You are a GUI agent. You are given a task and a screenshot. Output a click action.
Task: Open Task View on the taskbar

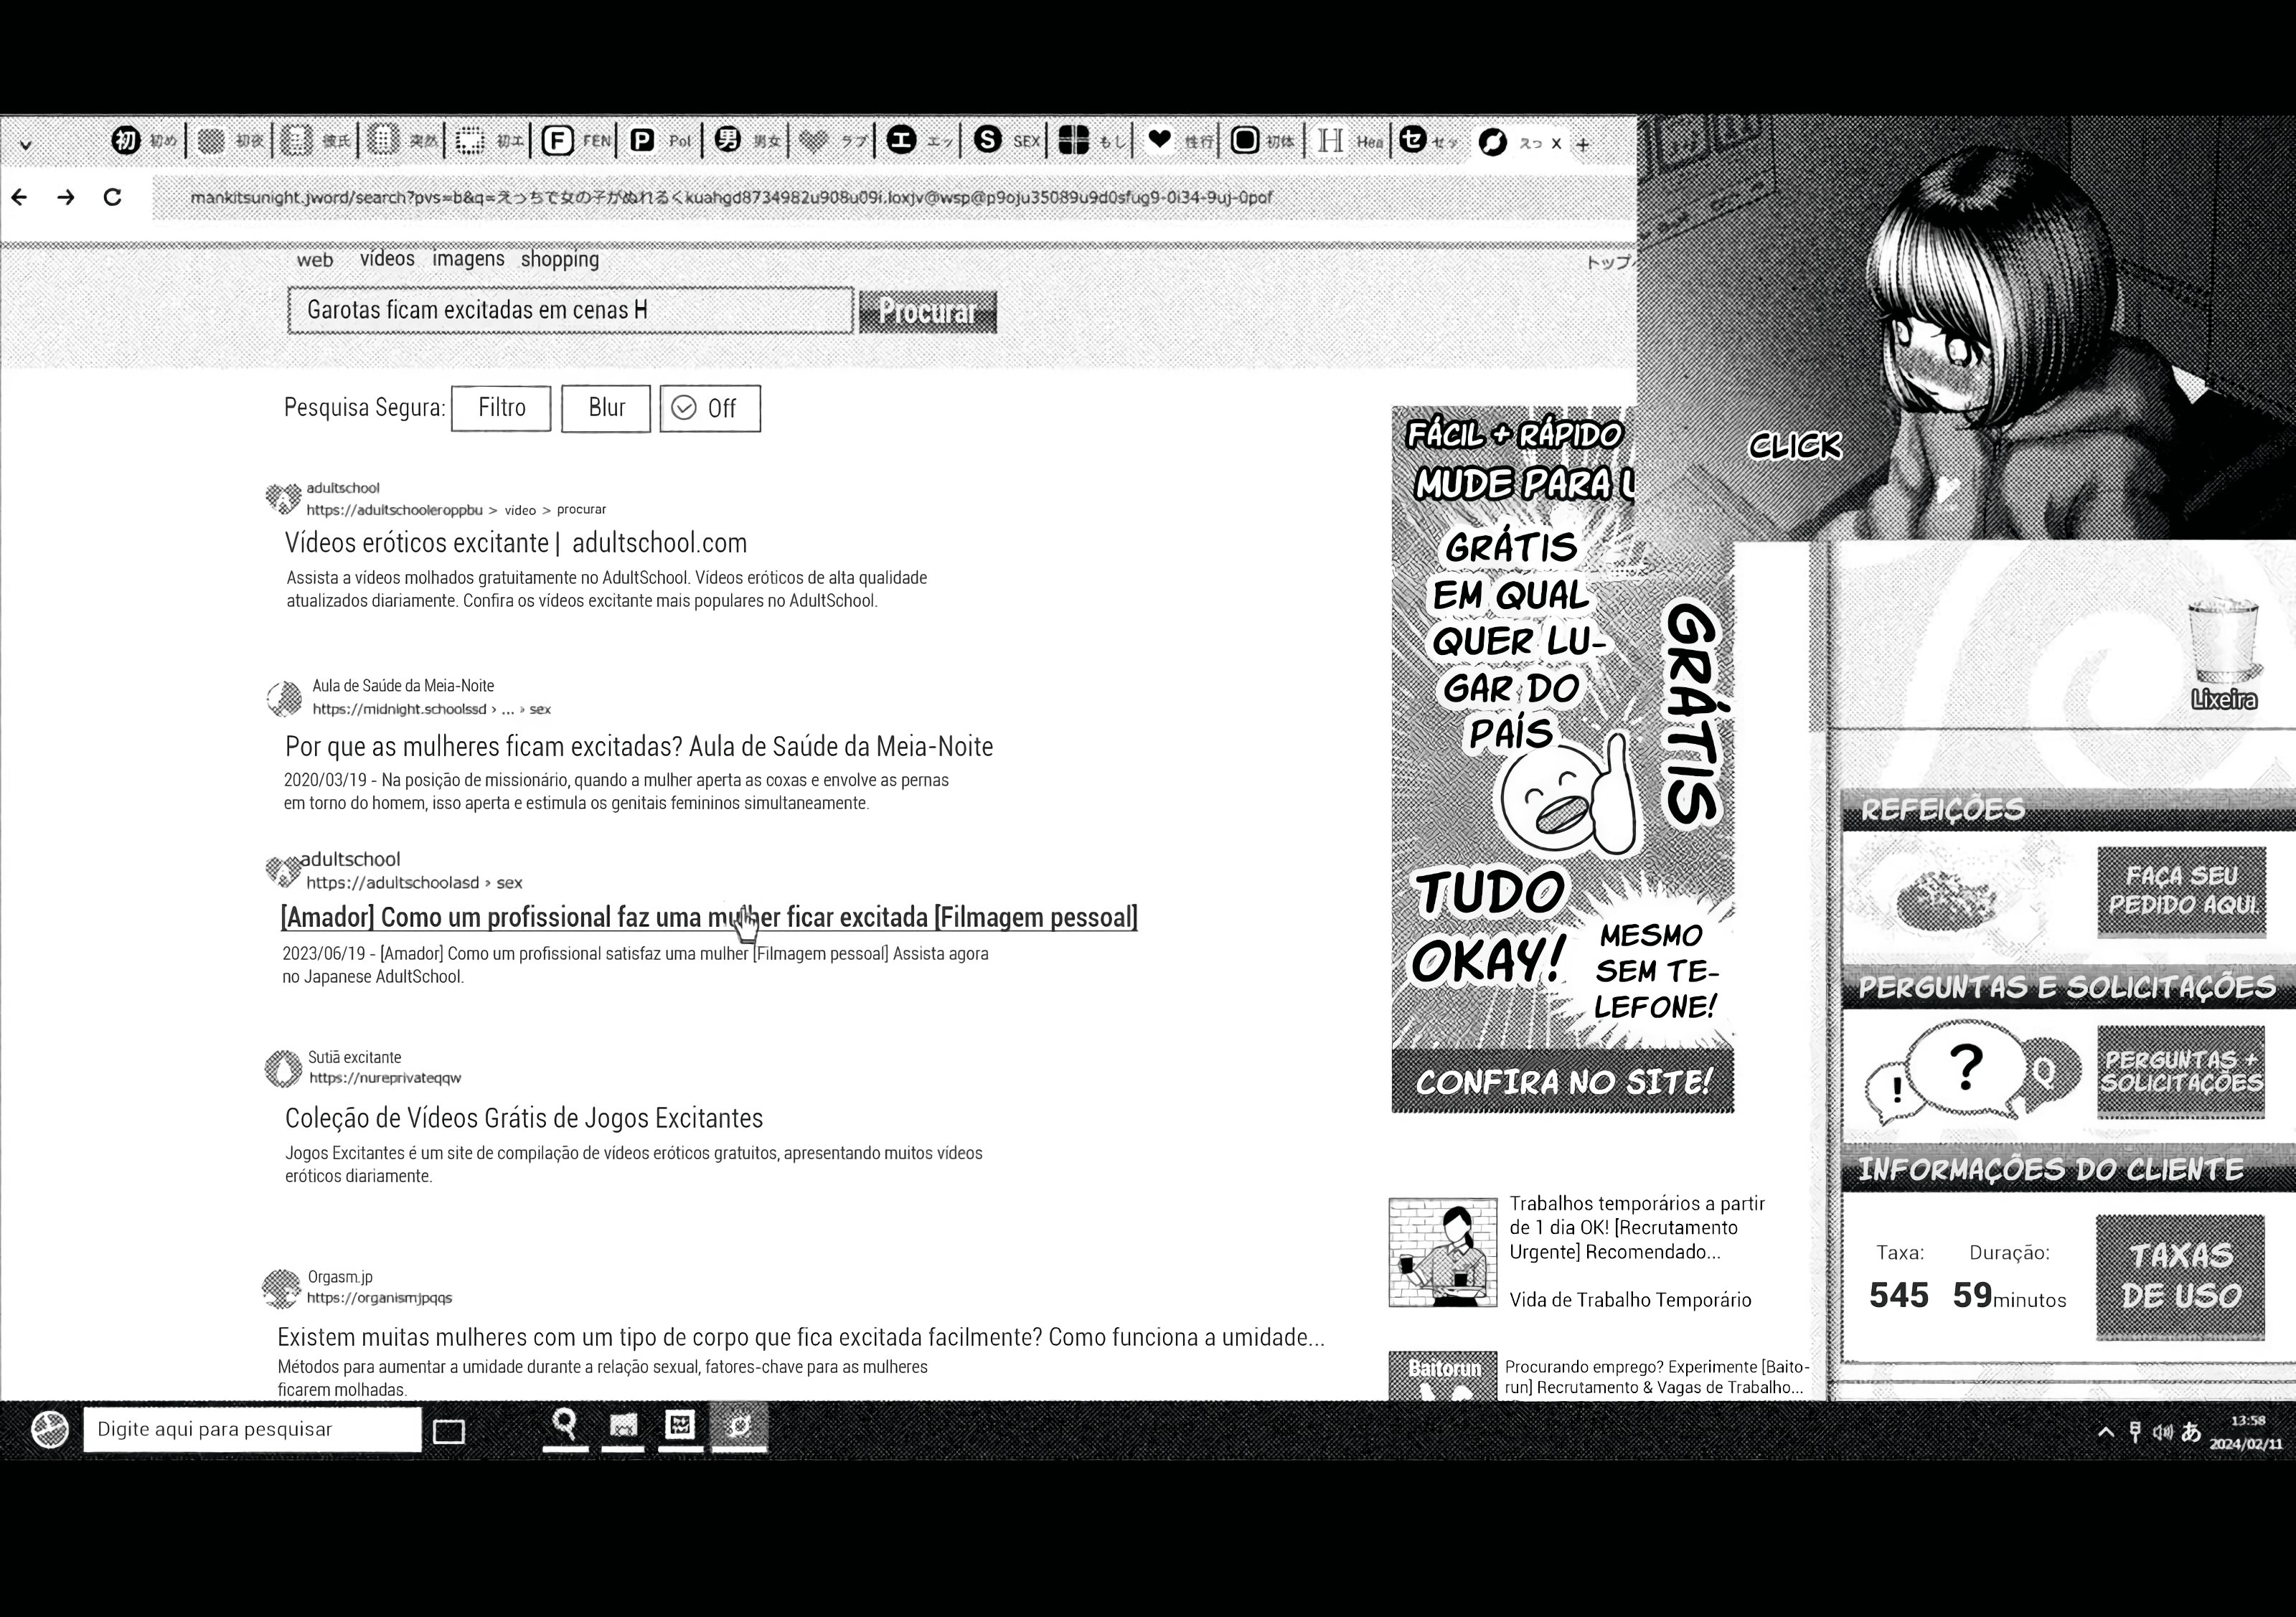449,1431
